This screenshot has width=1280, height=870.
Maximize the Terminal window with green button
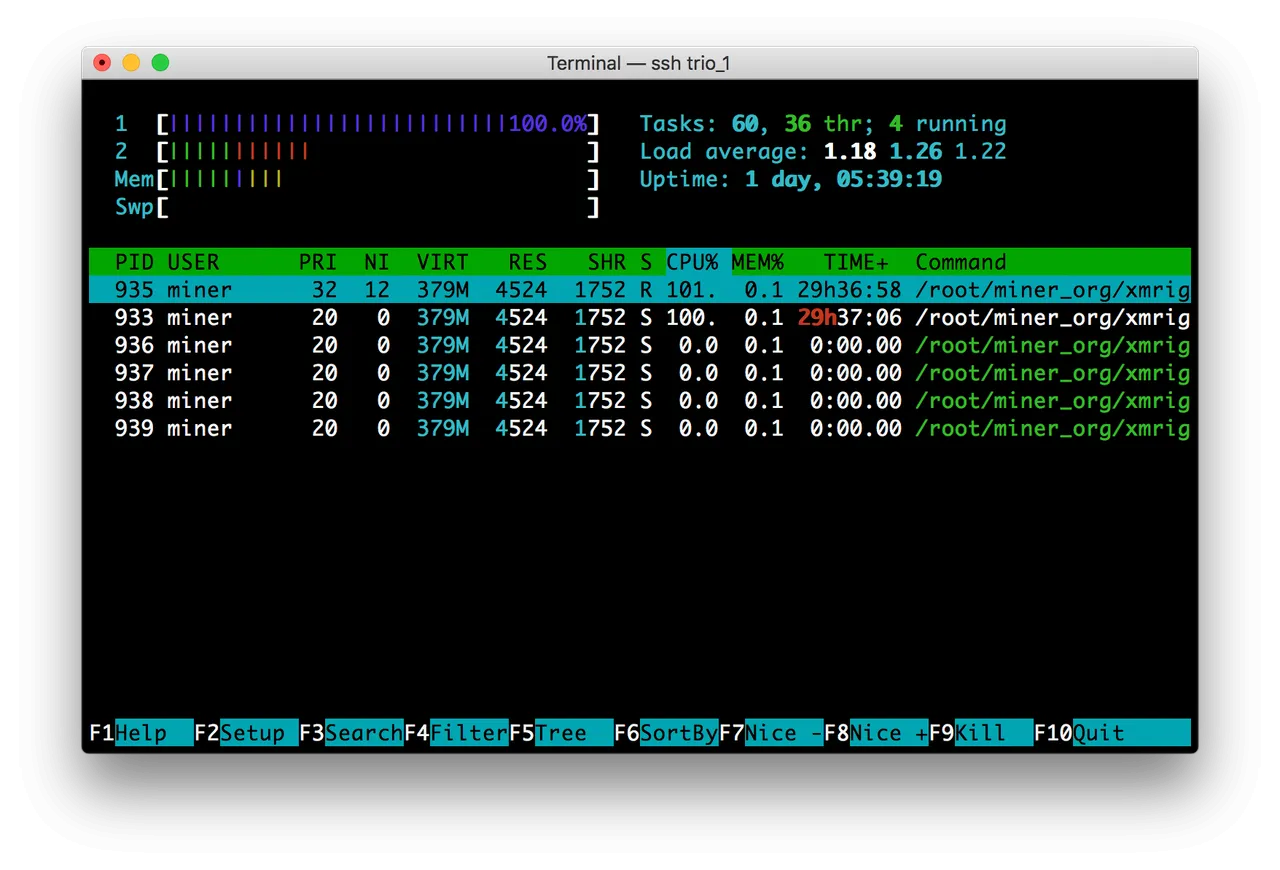[x=160, y=63]
